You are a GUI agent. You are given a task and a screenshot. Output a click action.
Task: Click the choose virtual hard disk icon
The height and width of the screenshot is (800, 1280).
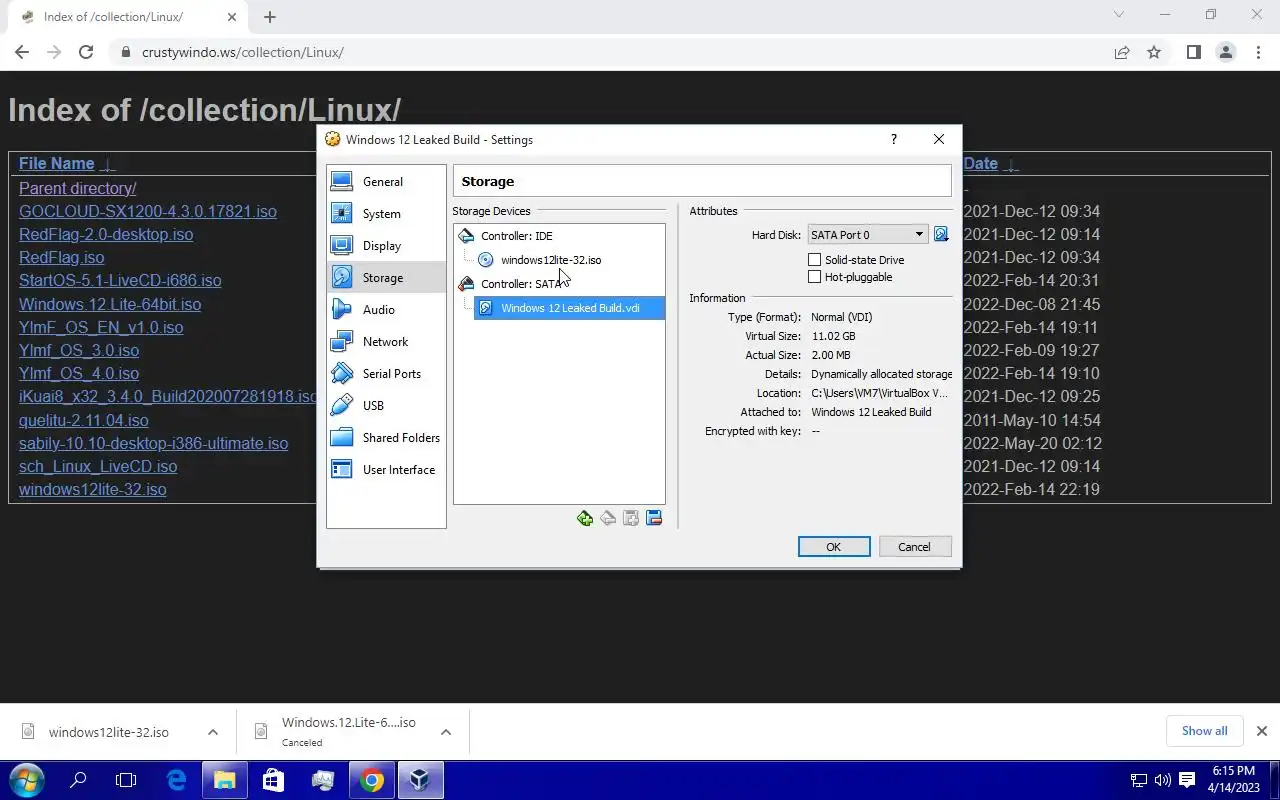point(941,235)
